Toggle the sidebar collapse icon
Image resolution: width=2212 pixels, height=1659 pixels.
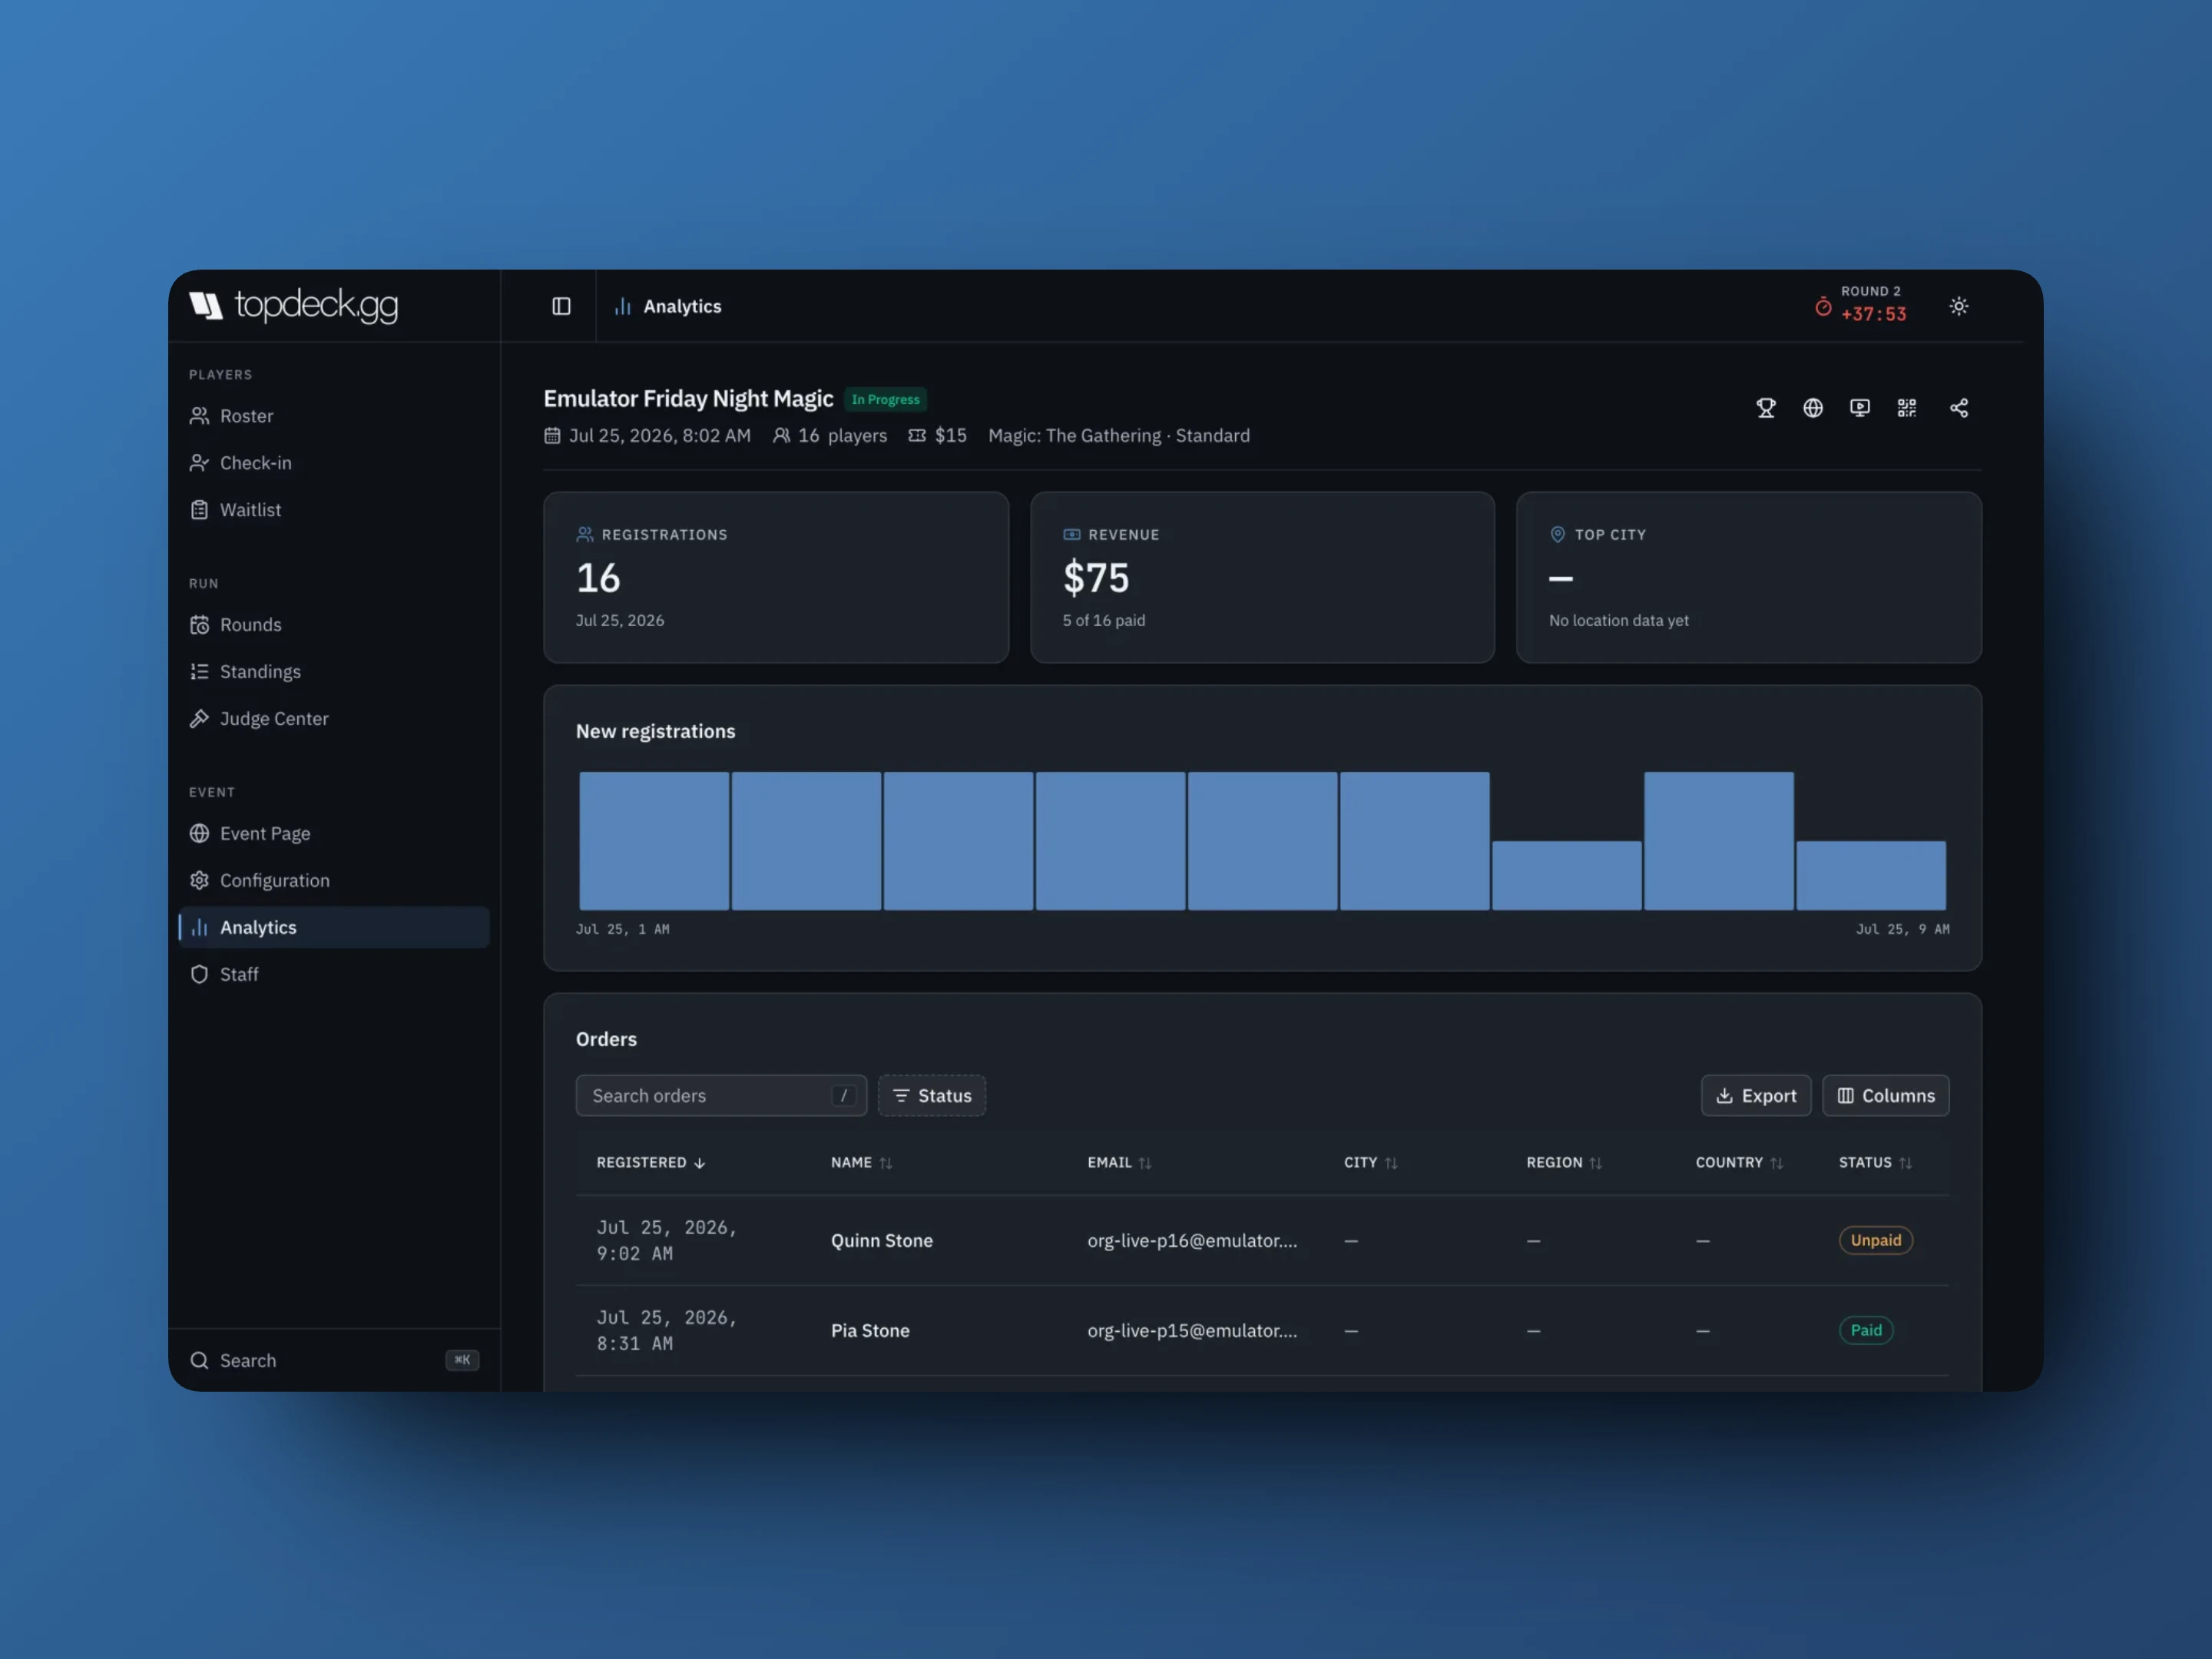click(x=561, y=306)
